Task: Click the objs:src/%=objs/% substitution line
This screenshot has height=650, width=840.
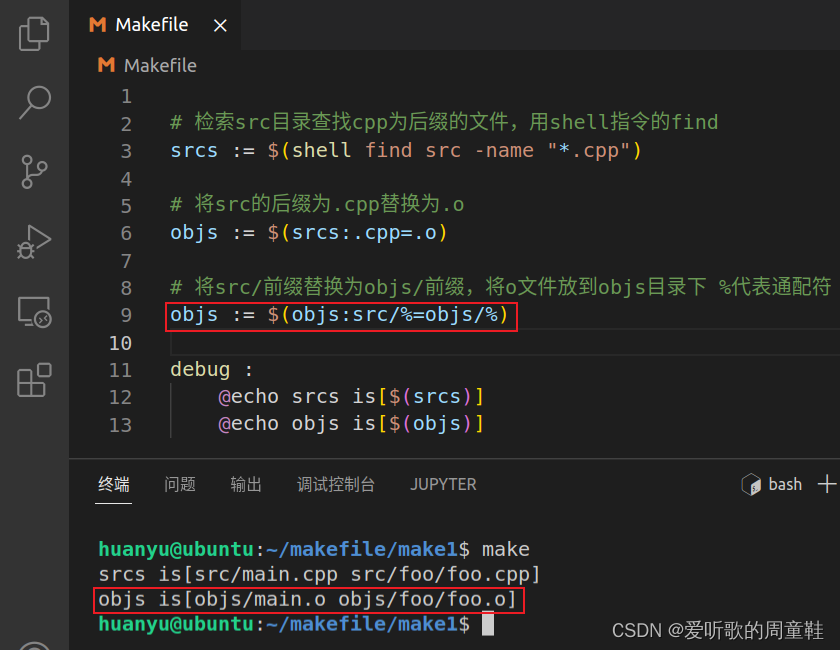Action: click(x=339, y=315)
